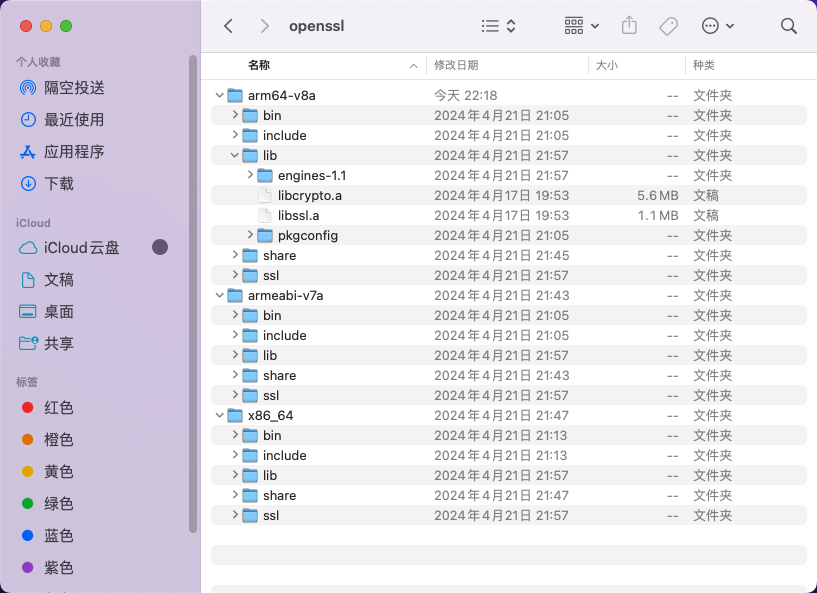Viewport: 817px width, 593px height.
Task: Expand bin under arm64-v8a
Action: click(x=235, y=115)
